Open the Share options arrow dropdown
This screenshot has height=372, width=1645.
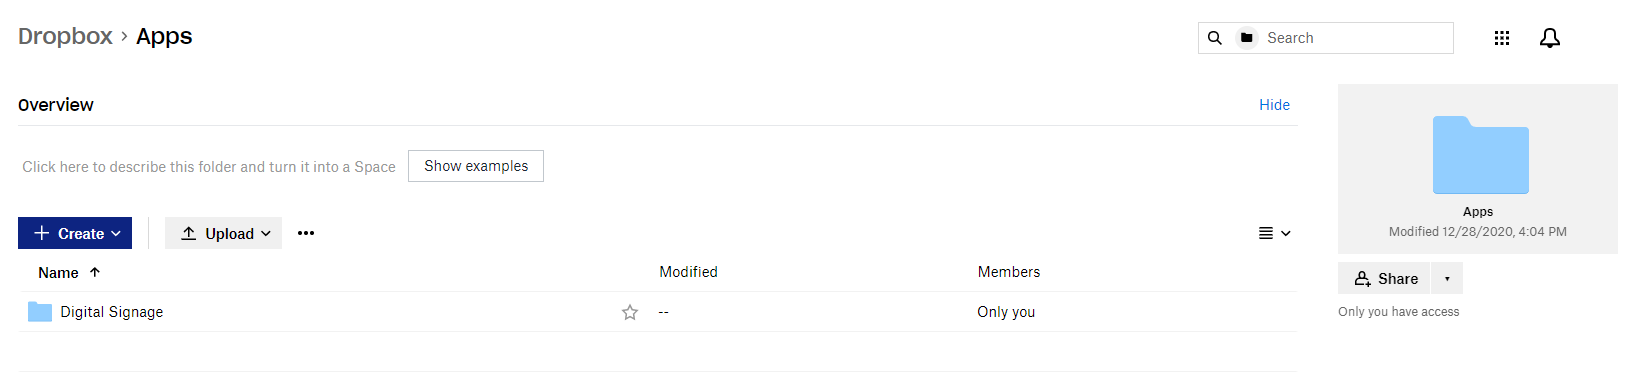pyautogui.click(x=1447, y=278)
